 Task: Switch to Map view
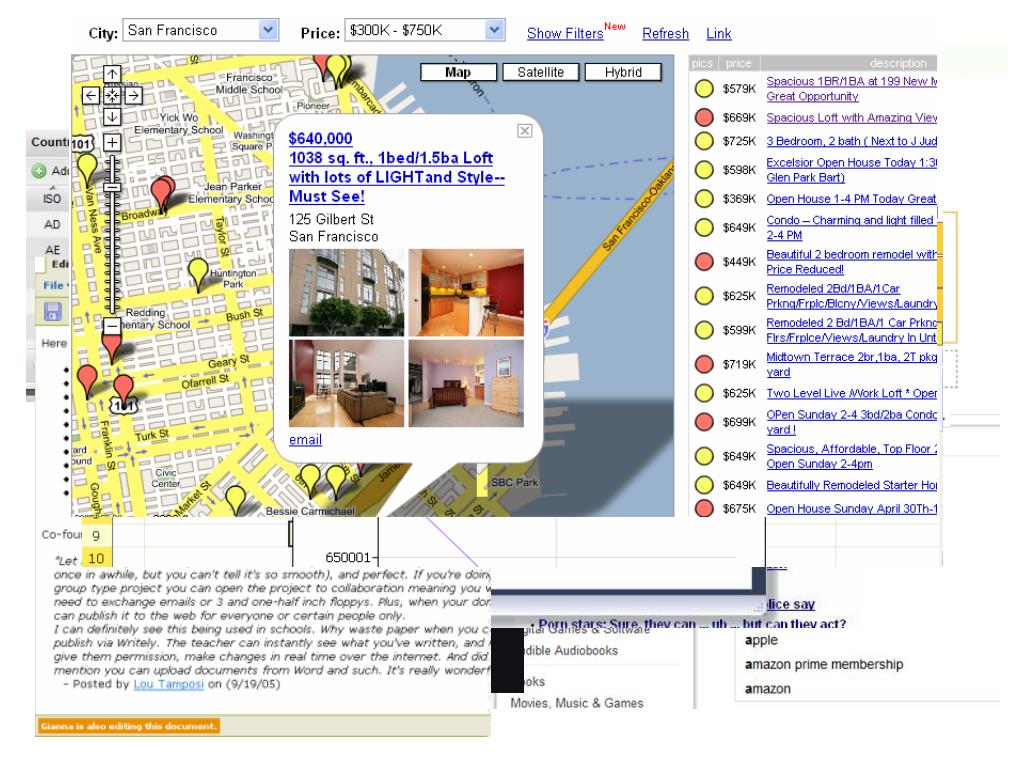(x=458, y=72)
